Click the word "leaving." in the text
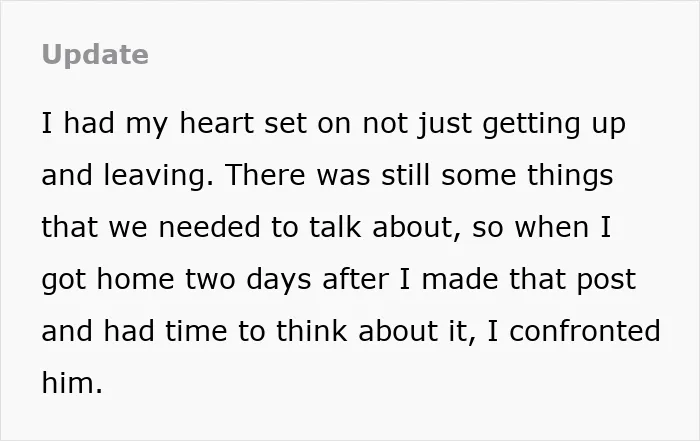 (159, 176)
